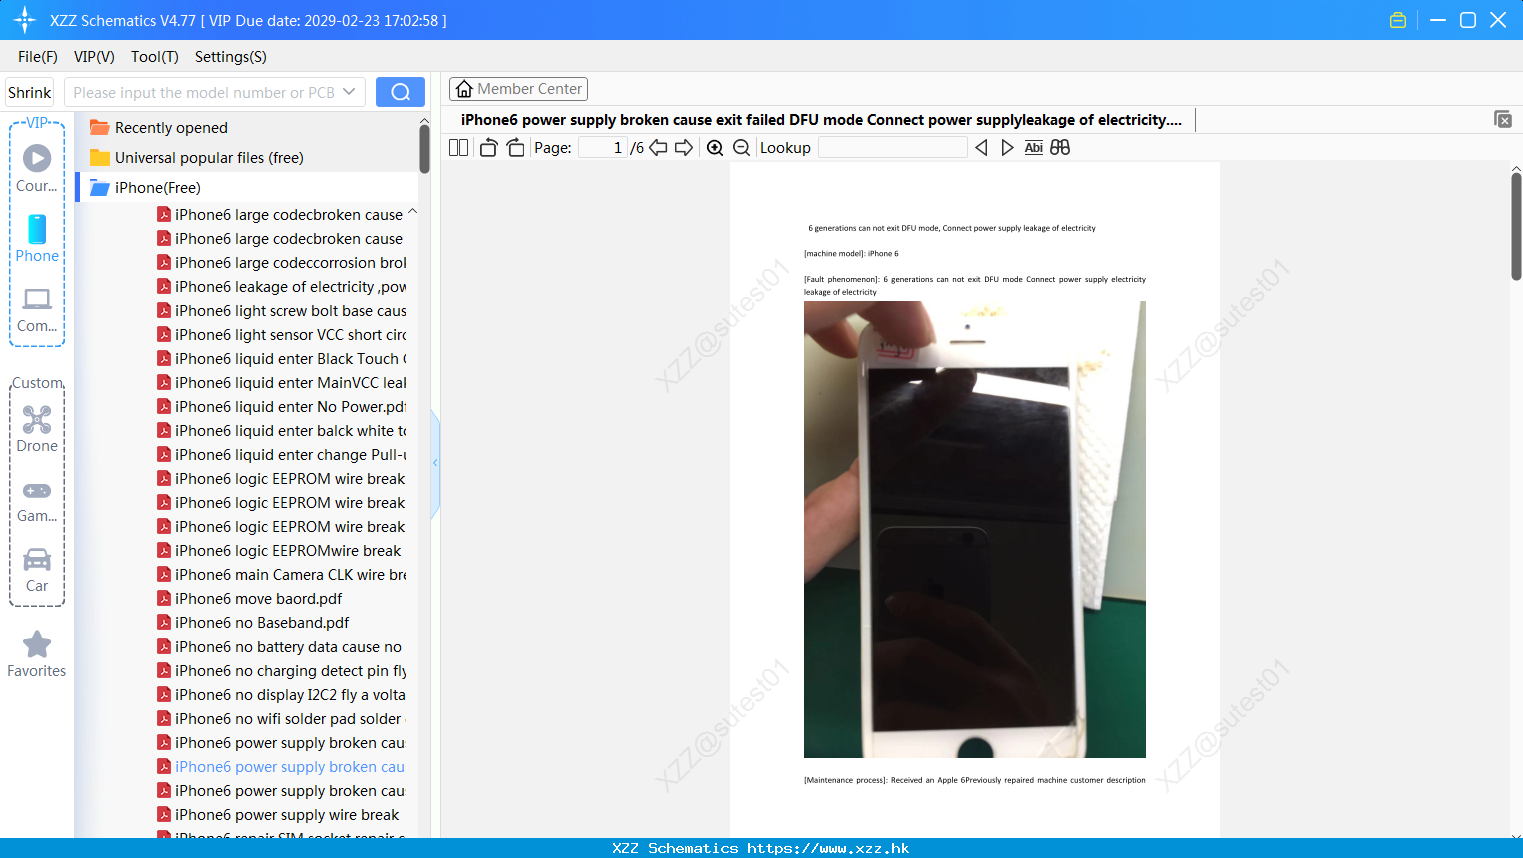Open iPhone6 no display I2C2 file
1523x858 pixels.
click(x=282, y=695)
